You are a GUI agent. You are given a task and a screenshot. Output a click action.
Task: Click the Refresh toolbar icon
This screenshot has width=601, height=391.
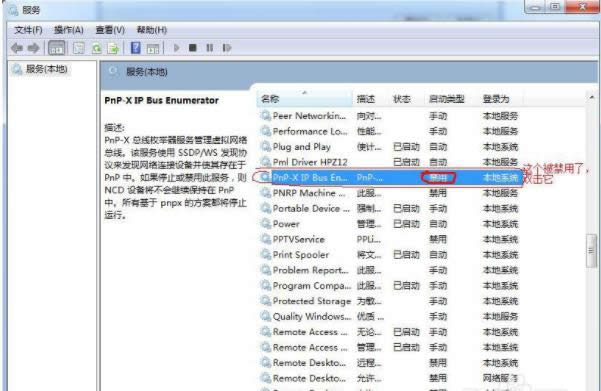tap(96, 48)
